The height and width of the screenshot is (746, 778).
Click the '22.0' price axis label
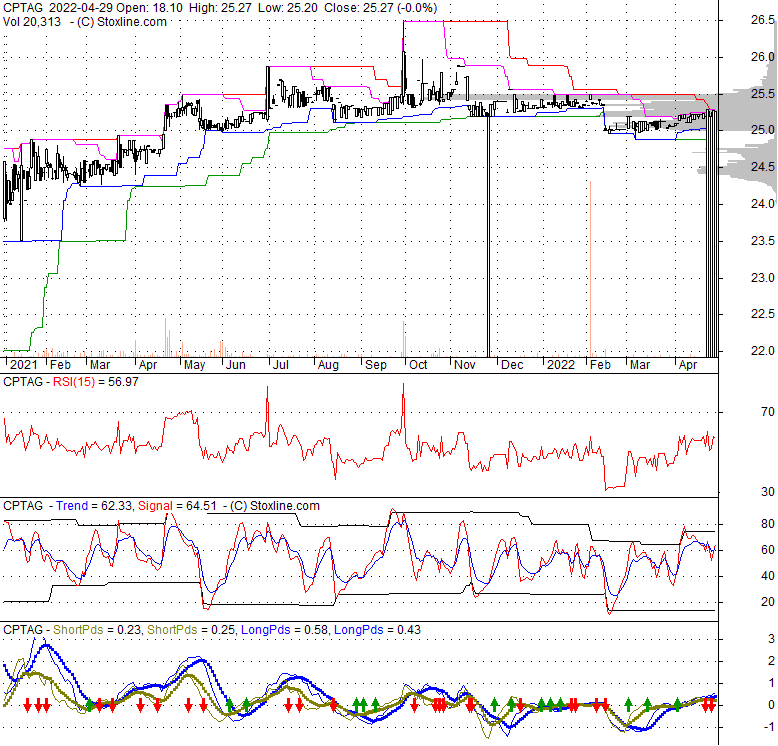[x=762, y=351]
